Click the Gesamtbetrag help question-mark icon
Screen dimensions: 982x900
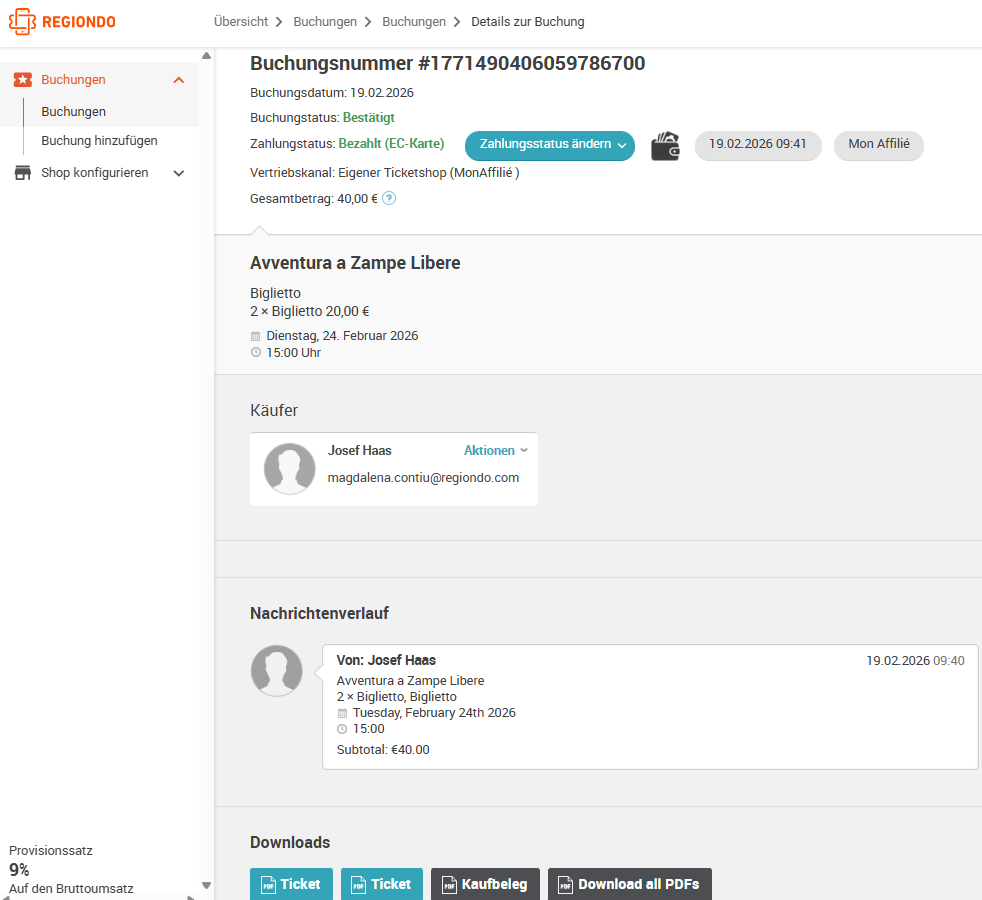click(x=389, y=199)
